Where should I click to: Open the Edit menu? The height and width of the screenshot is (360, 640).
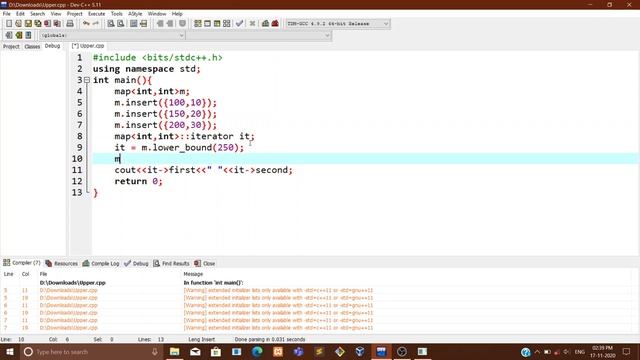(x=20, y=14)
